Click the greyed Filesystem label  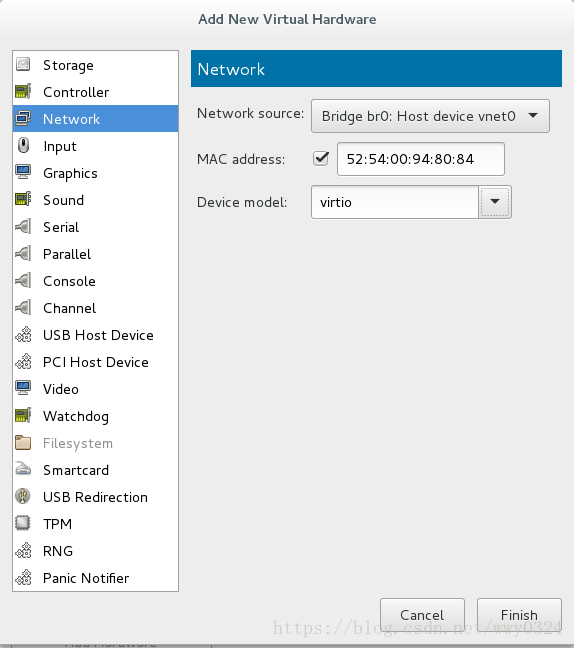click(78, 443)
